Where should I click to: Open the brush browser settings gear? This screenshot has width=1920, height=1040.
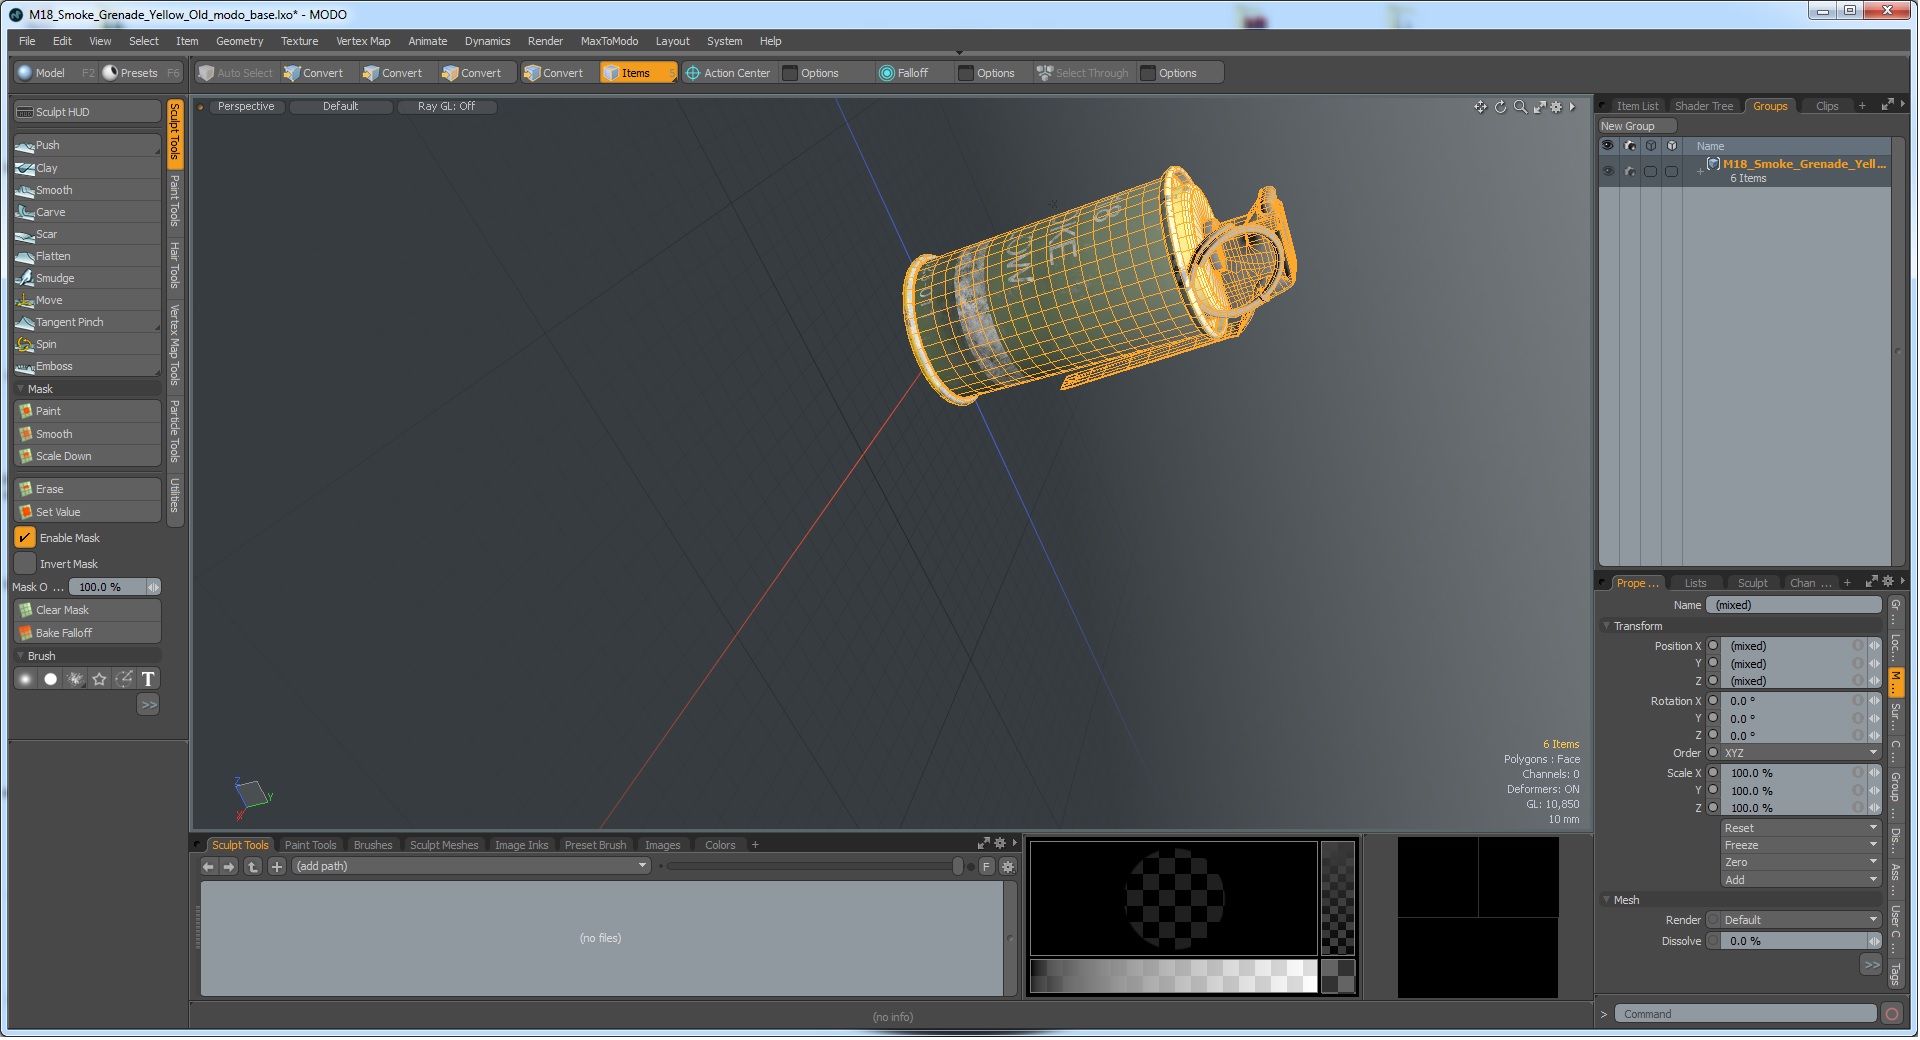coord(1008,867)
